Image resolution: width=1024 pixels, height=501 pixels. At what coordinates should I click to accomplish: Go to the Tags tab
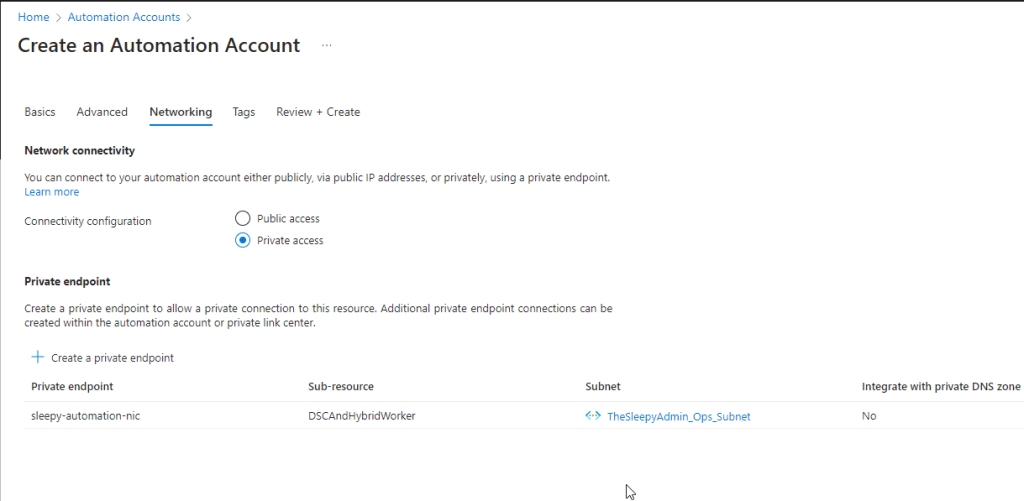(244, 112)
